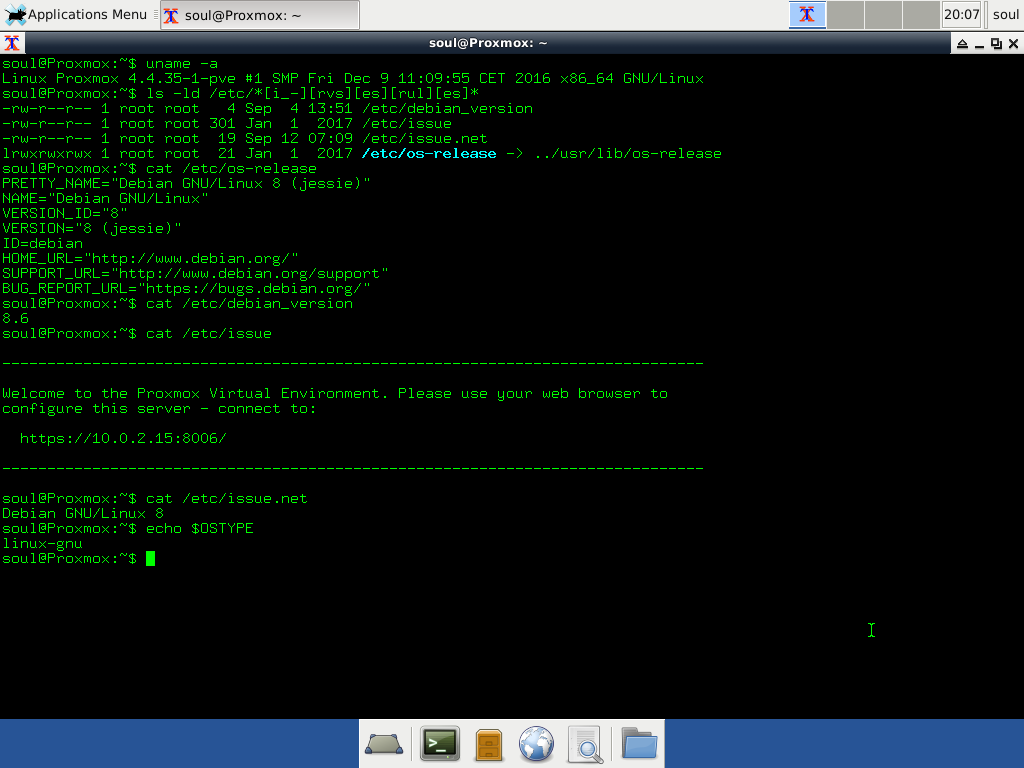Launch Terminal Emulator from dock
This screenshot has height=768, width=1024.
440,743
